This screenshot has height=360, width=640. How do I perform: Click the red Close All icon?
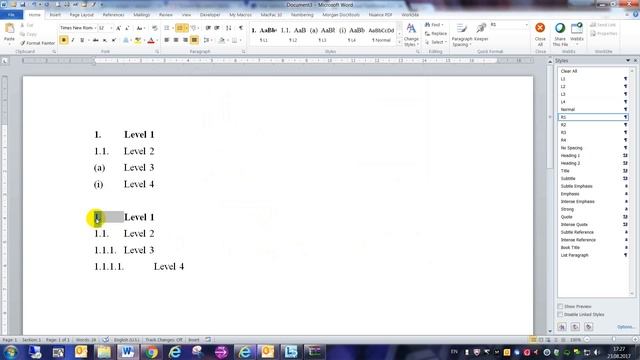click(x=540, y=28)
